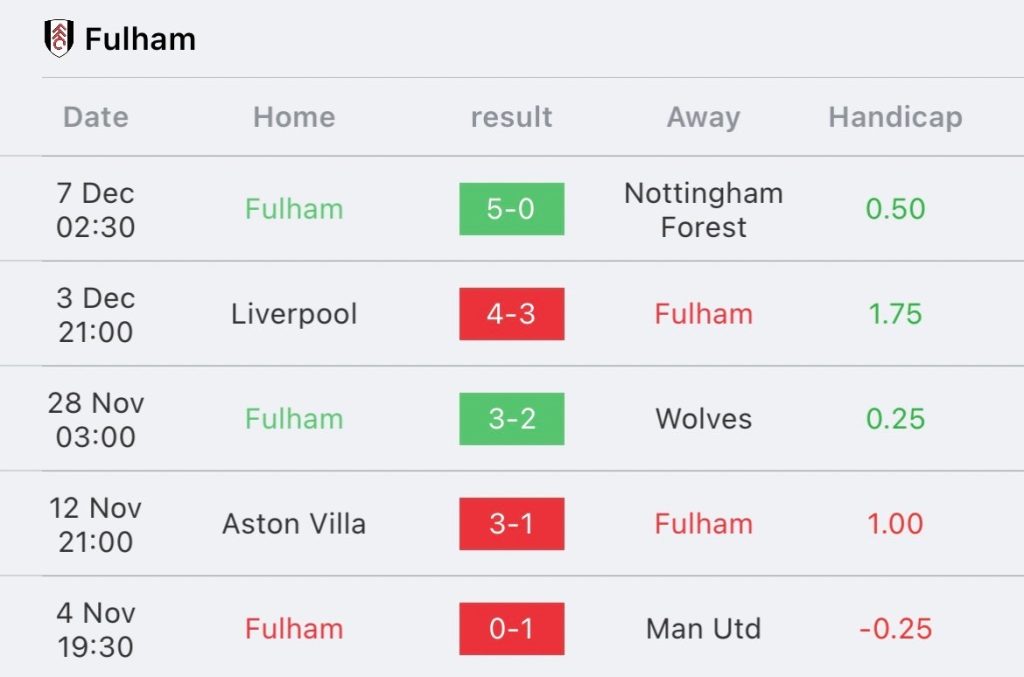Select the Date column header
Image resolution: width=1024 pixels, height=677 pixels.
95,118
